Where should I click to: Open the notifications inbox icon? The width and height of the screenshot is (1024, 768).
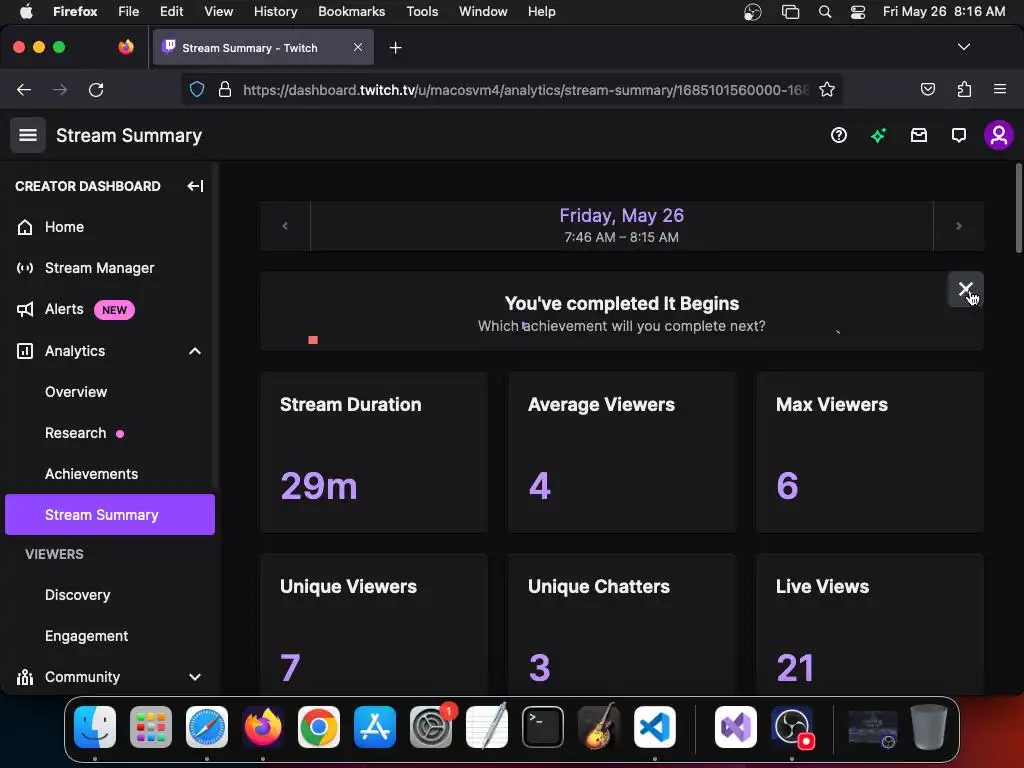[x=919, y=135]
